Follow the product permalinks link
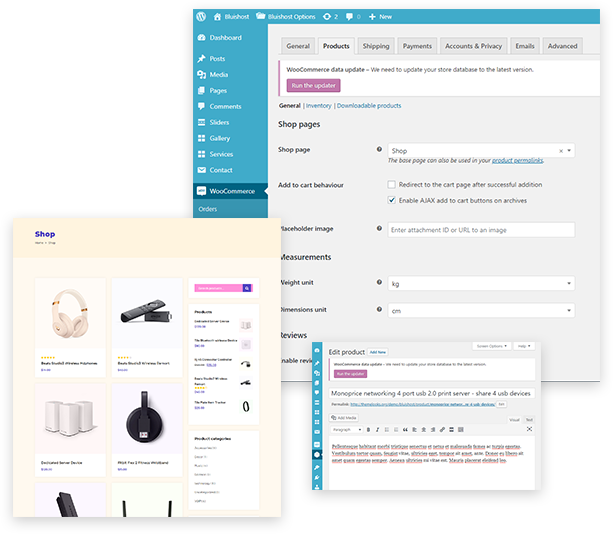 pyautogui.click(x=517, y=161)
